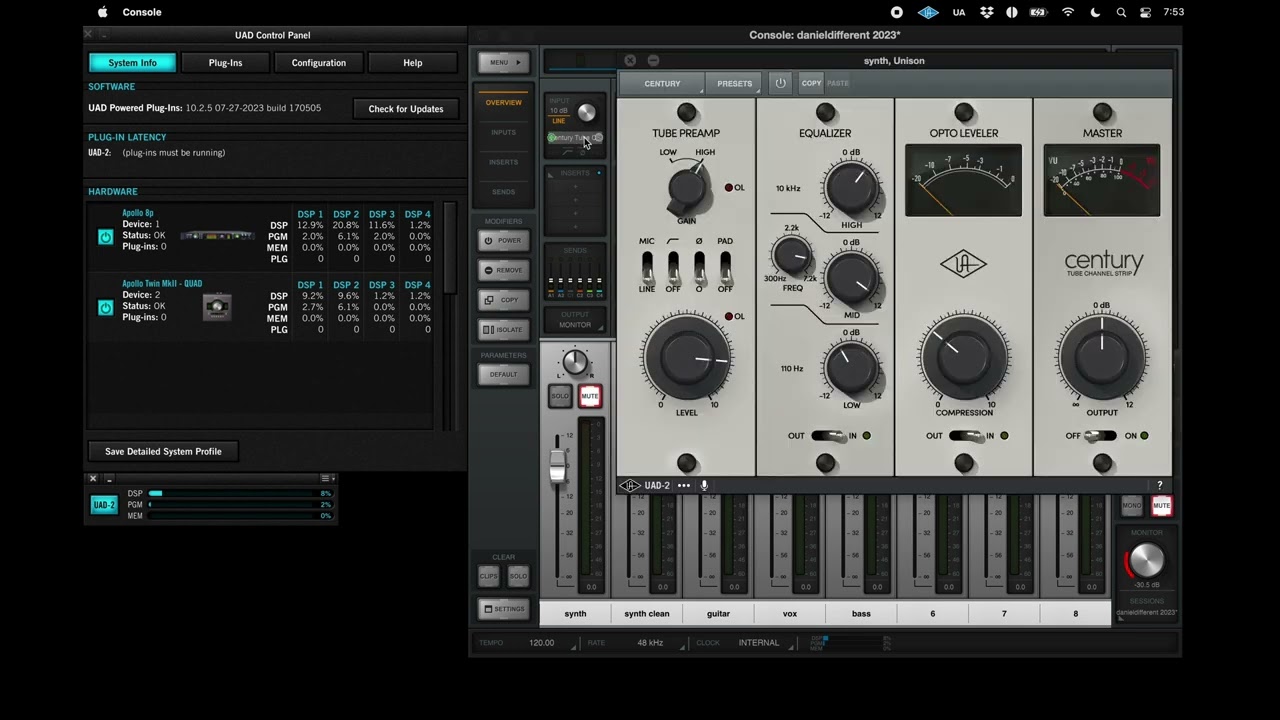Switch to the Plug-Ins tab
This screenshot has height=720, width=1280.
click(225, 62)
